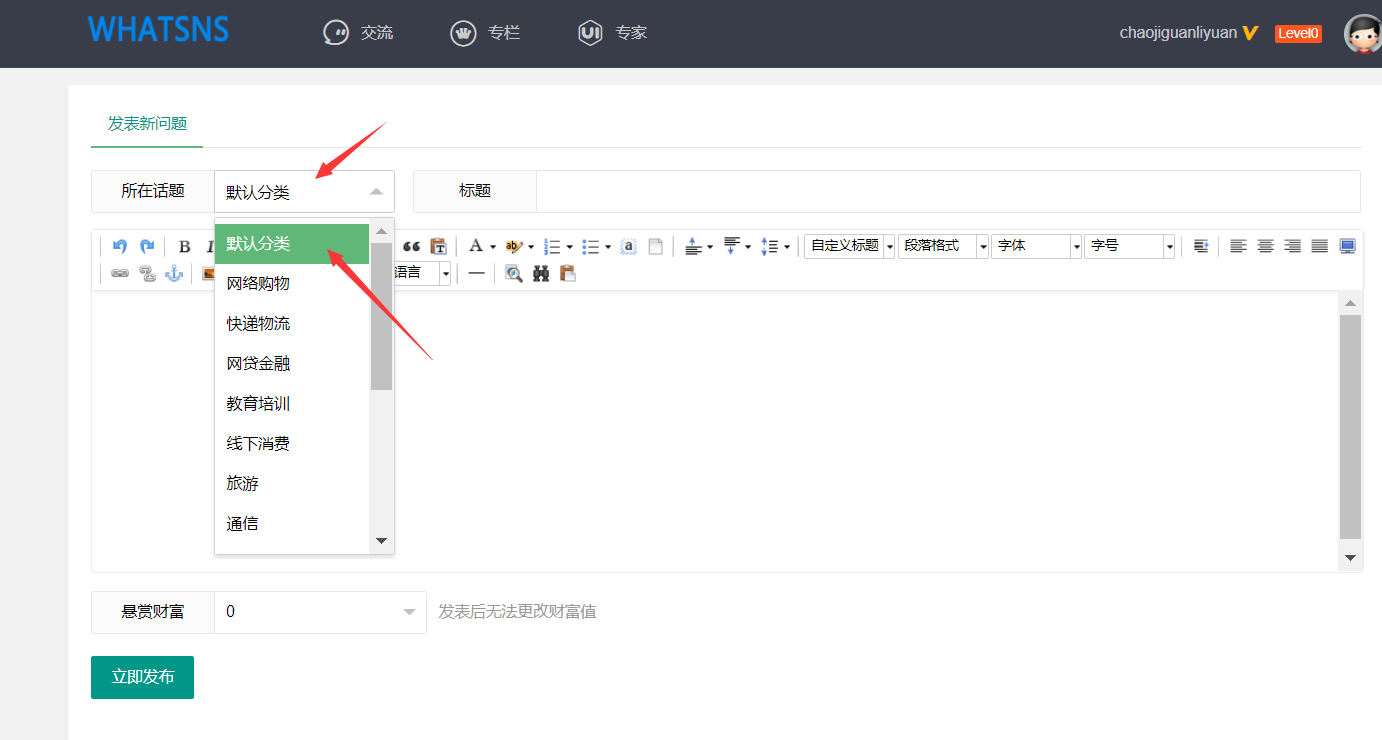Screen dimensions: 1382x740
Task: Select 网贷金融 from the topic list
Action: (258, 364)
